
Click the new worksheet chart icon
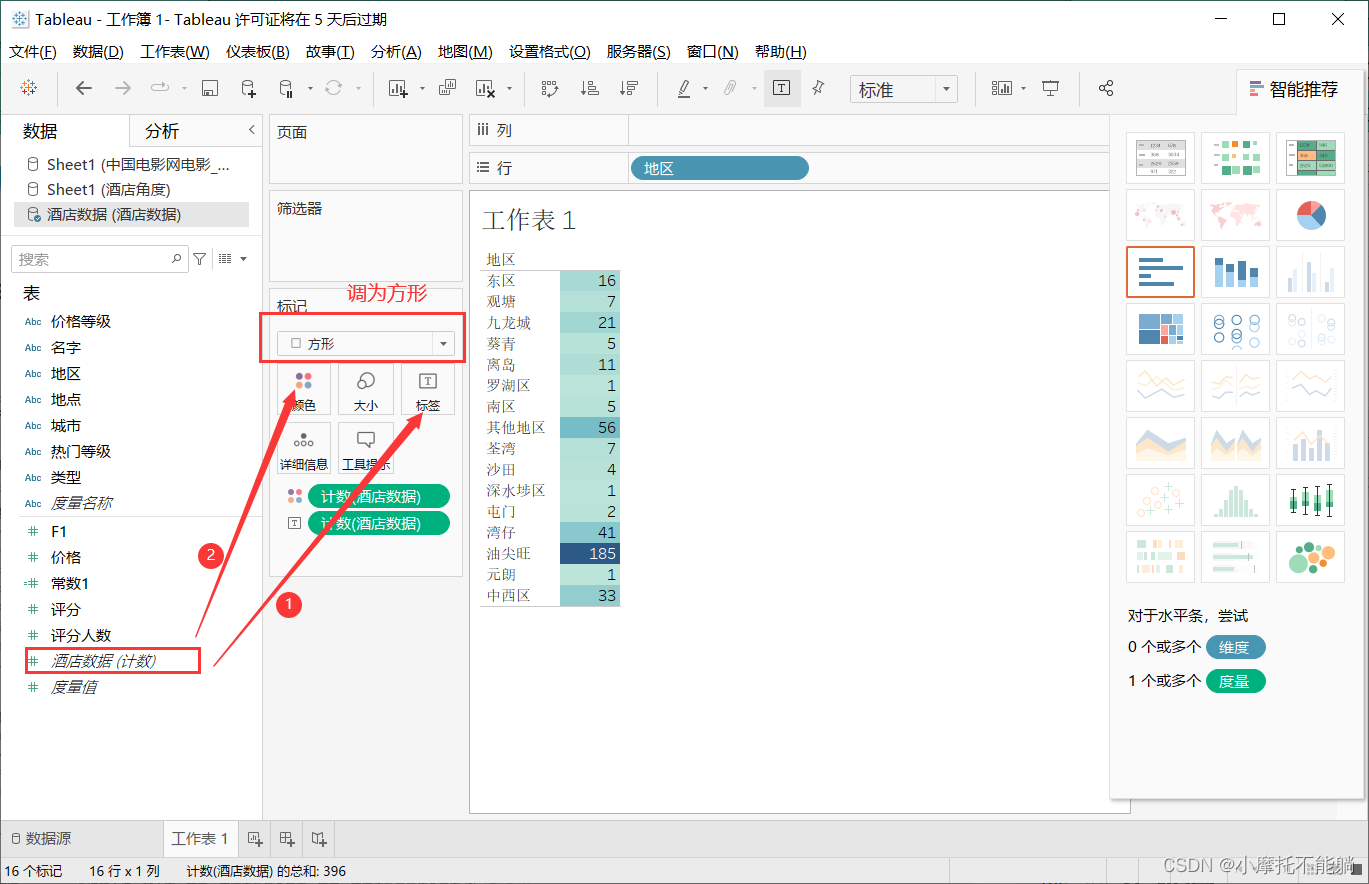pyautogui.click(x=398, y=88)
